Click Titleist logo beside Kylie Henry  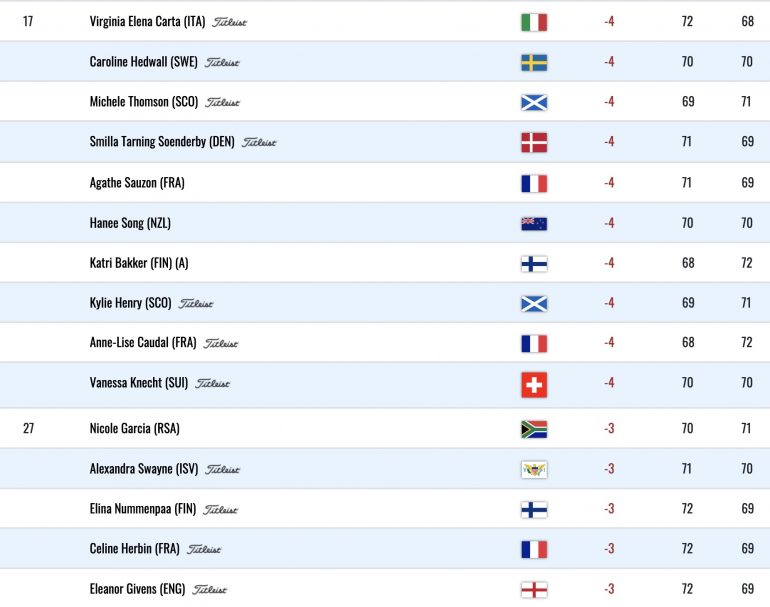(x=195, y=304)
